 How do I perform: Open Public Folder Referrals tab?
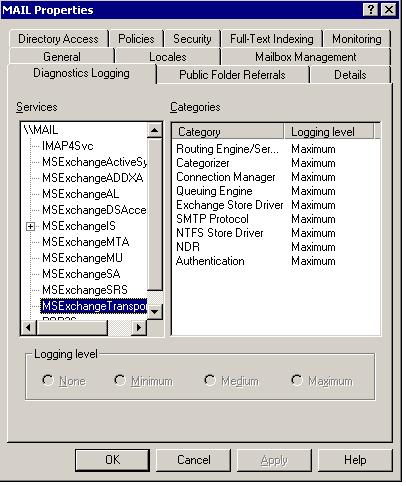(232, 75)
